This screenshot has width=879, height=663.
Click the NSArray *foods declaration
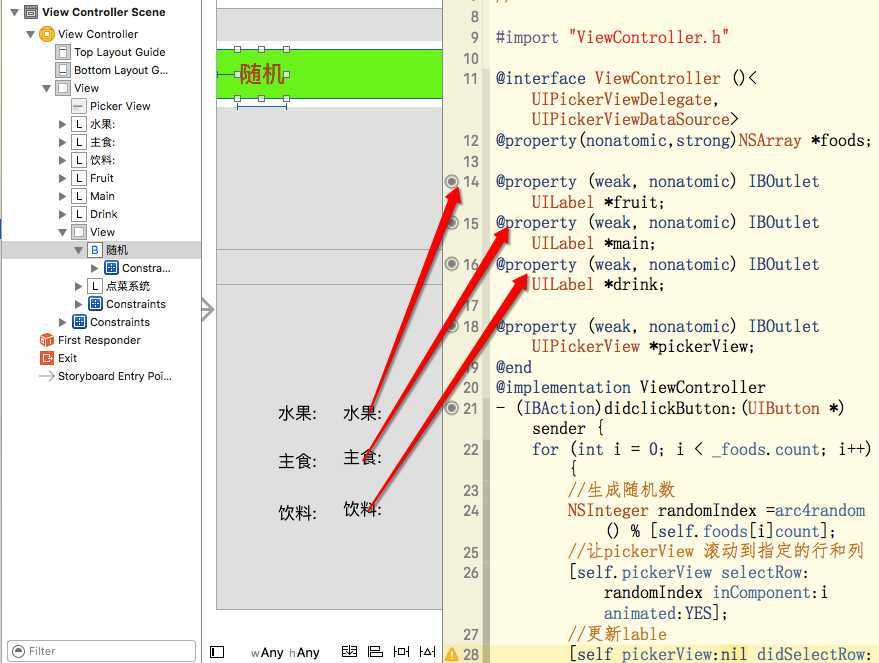pyautogui.click(x=803, y=140)
